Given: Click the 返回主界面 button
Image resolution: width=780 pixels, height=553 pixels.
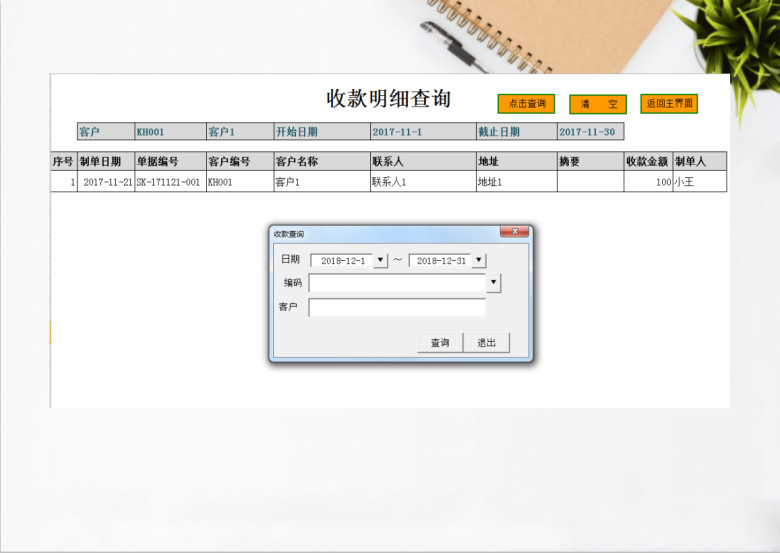Looking at the screenshot, I should point(669,103).
